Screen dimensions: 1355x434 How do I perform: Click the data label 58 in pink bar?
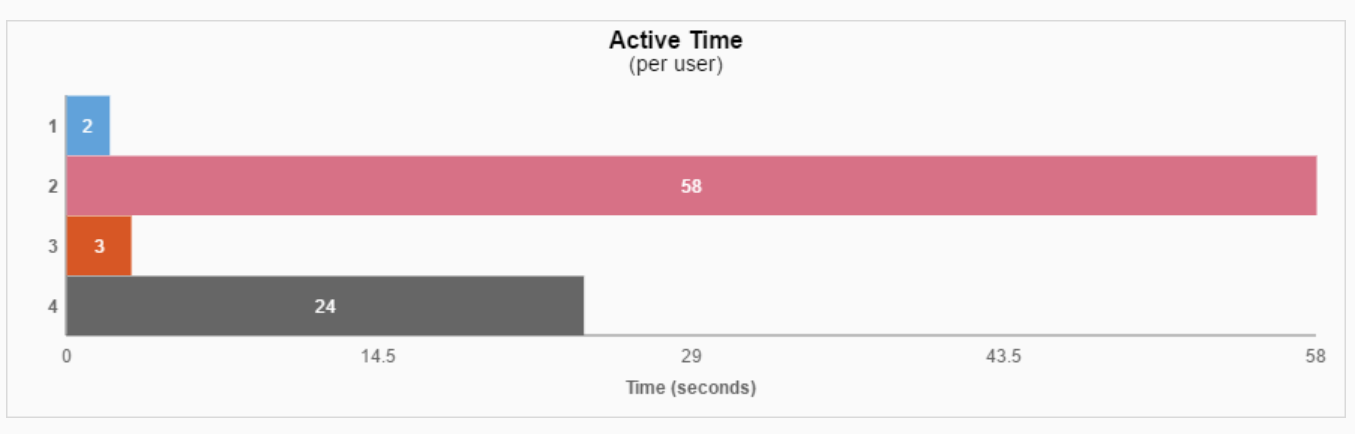point(691,186)
